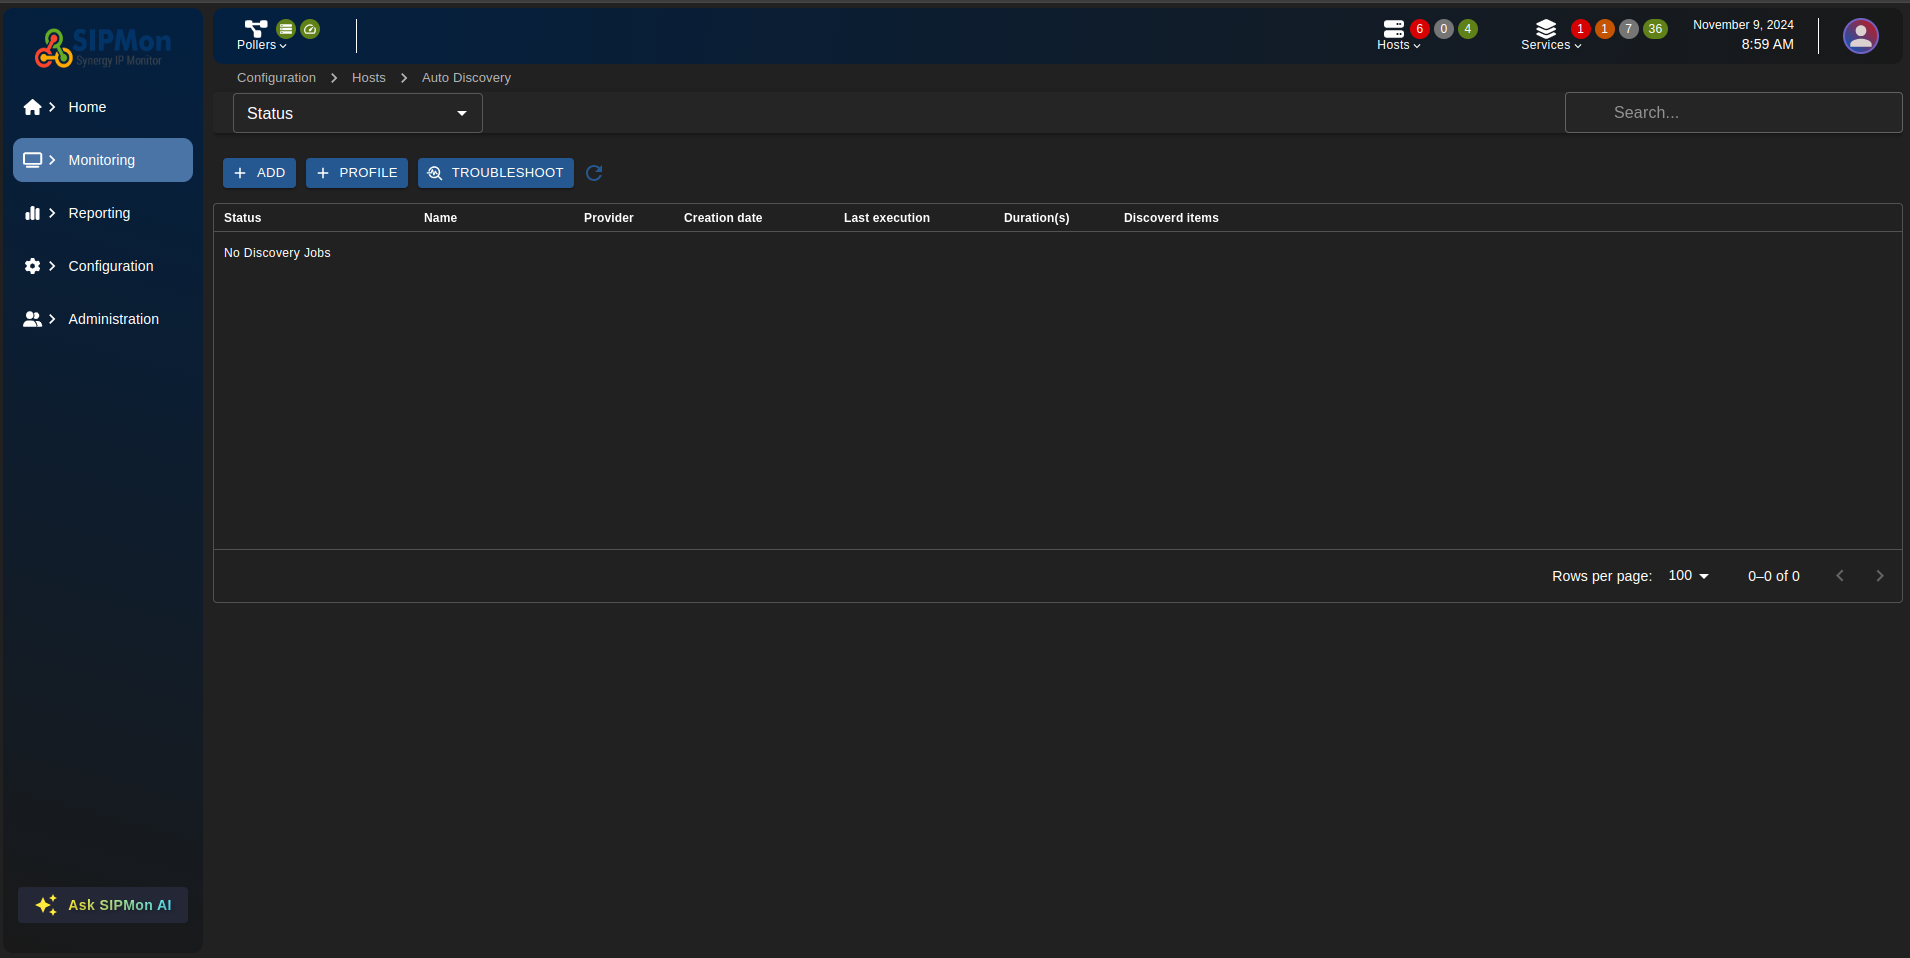
Task: Click the pollers gauge status icon
Action: pos(310,29)
